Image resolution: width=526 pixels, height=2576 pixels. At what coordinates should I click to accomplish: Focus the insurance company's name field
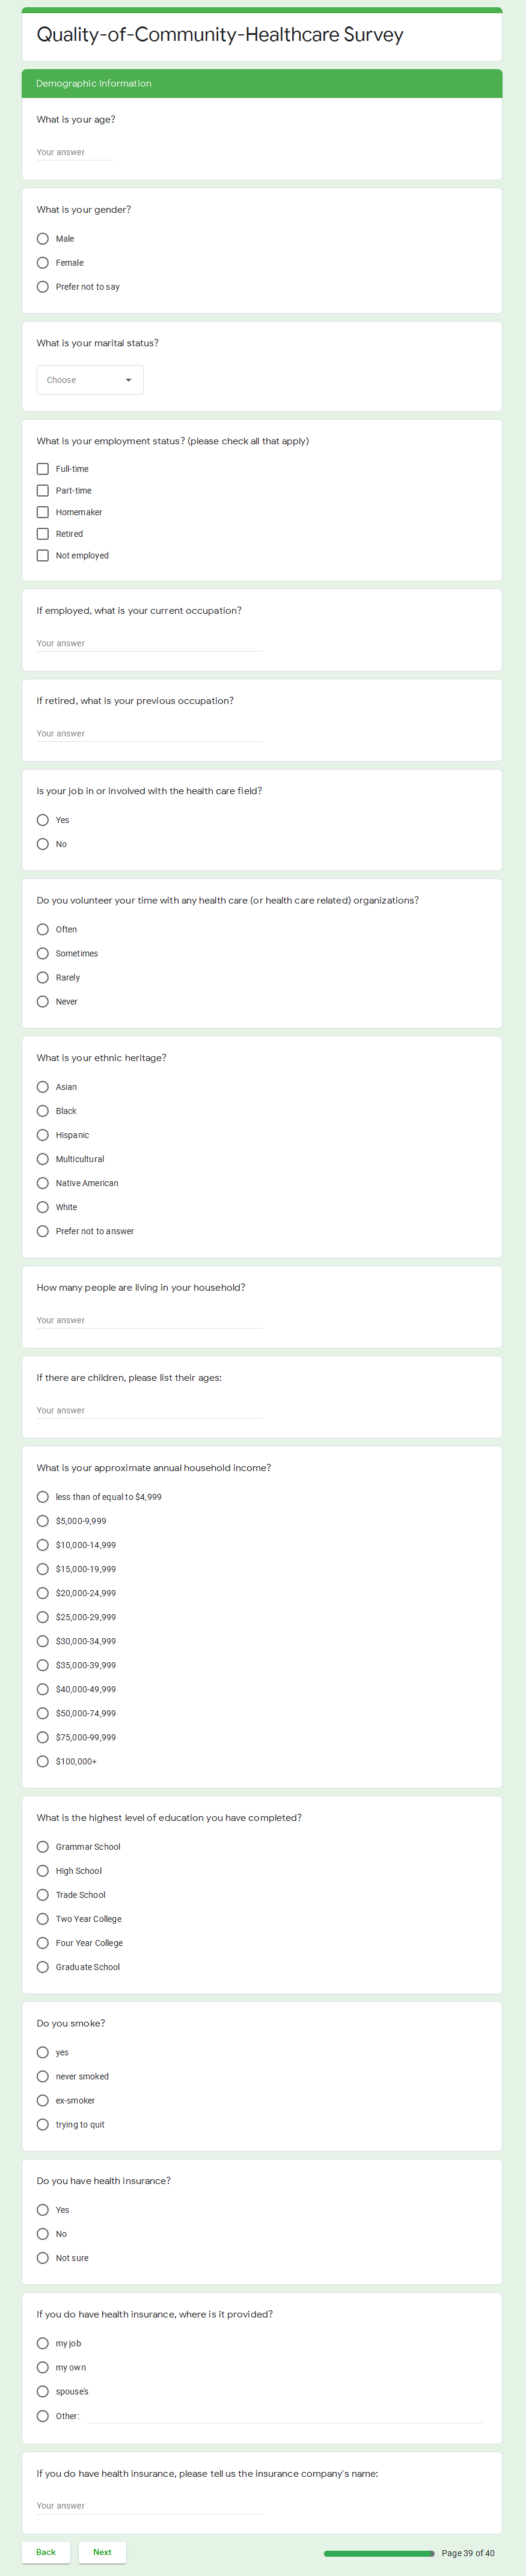[148, 2506]
